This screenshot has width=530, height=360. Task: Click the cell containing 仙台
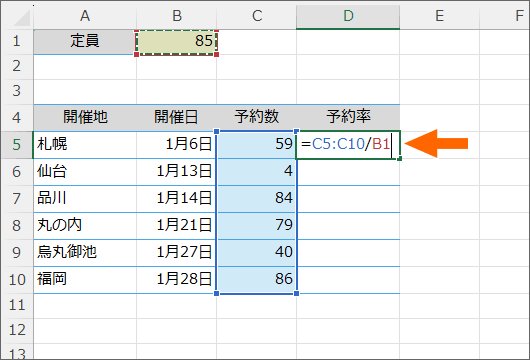tap(85, 172)
